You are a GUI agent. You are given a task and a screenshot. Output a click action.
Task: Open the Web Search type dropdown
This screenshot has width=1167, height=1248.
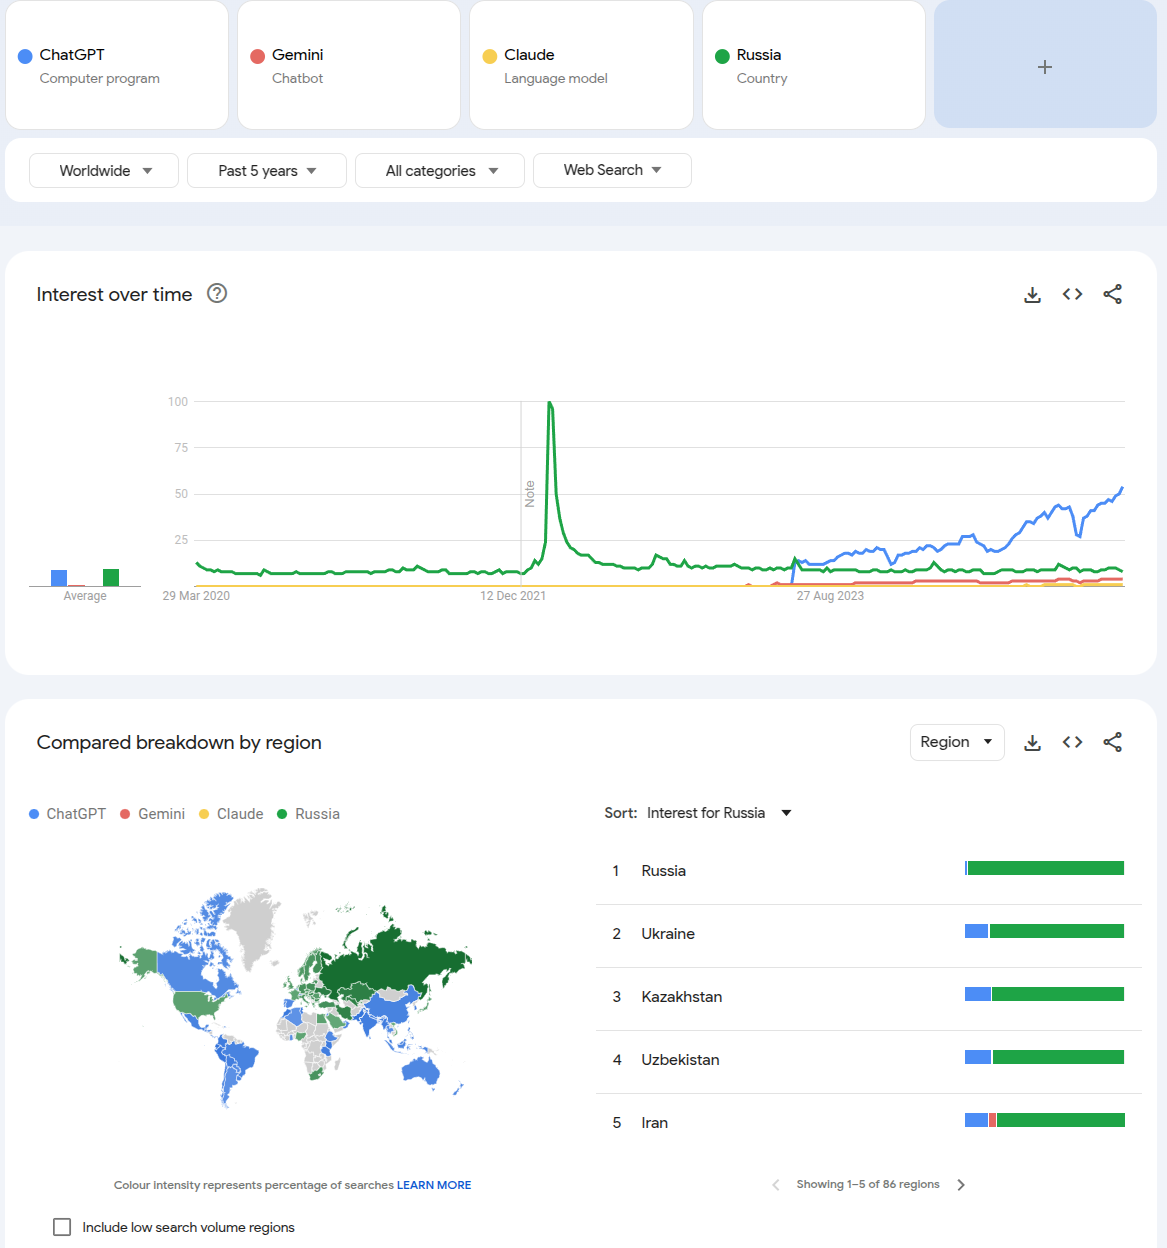[612, 170]
